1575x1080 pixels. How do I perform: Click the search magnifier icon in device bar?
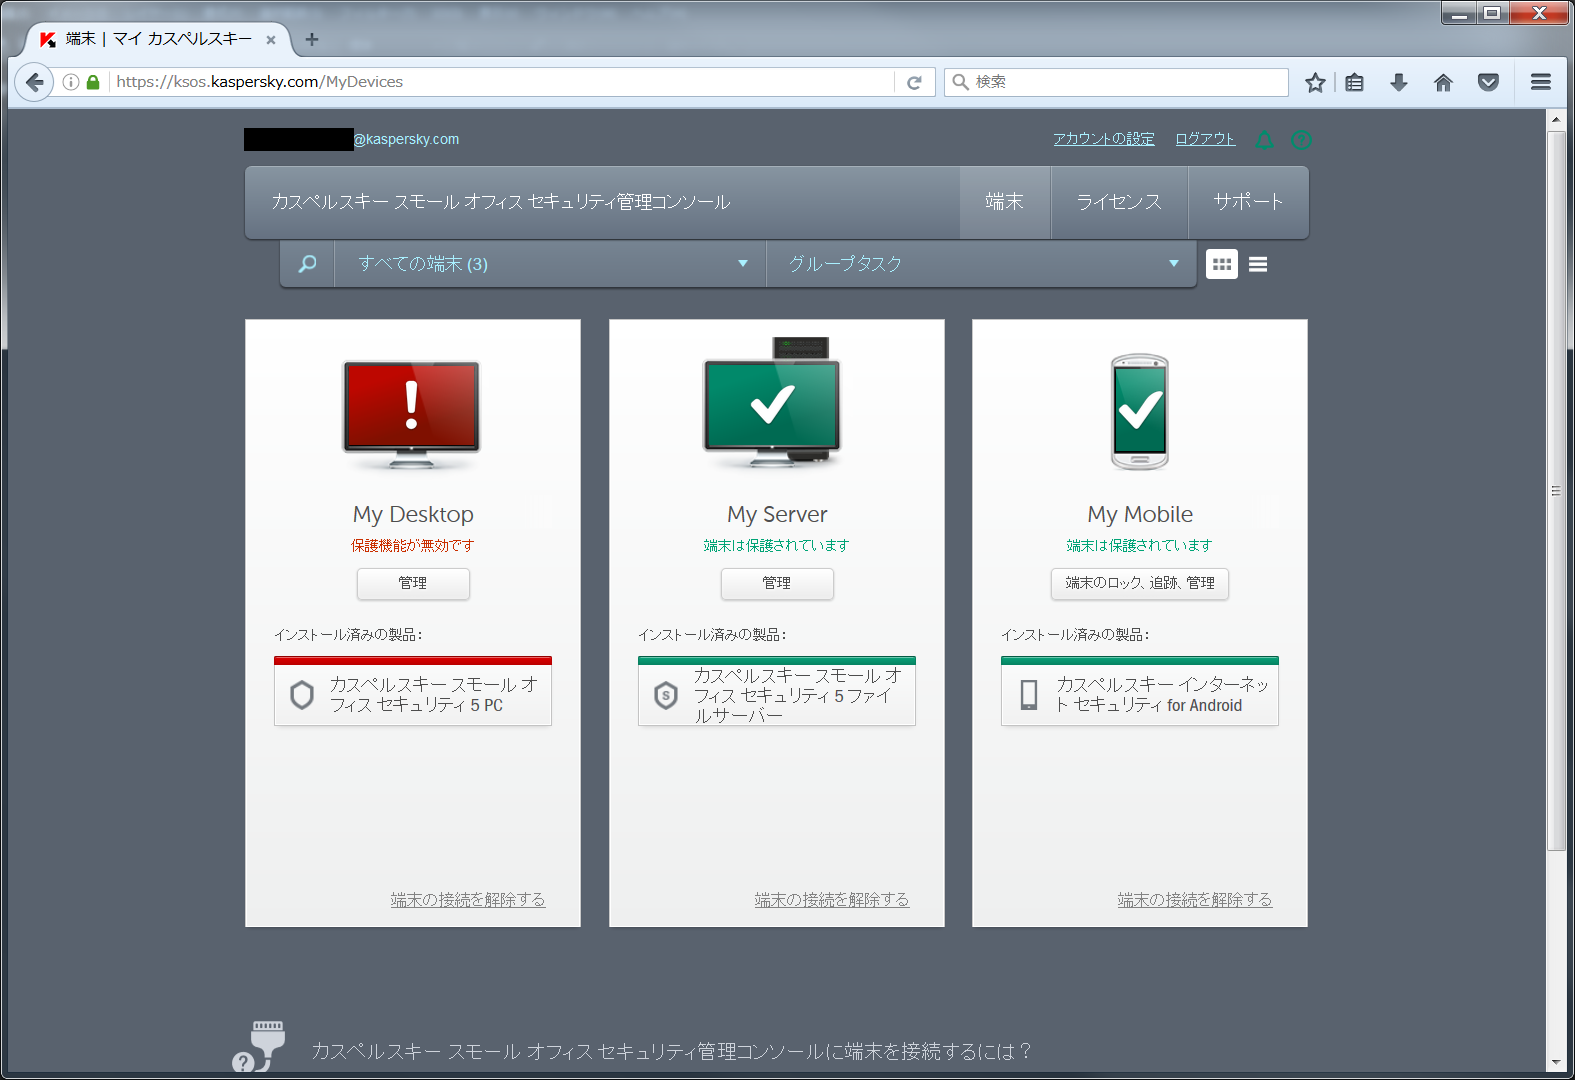click(307, 264)
